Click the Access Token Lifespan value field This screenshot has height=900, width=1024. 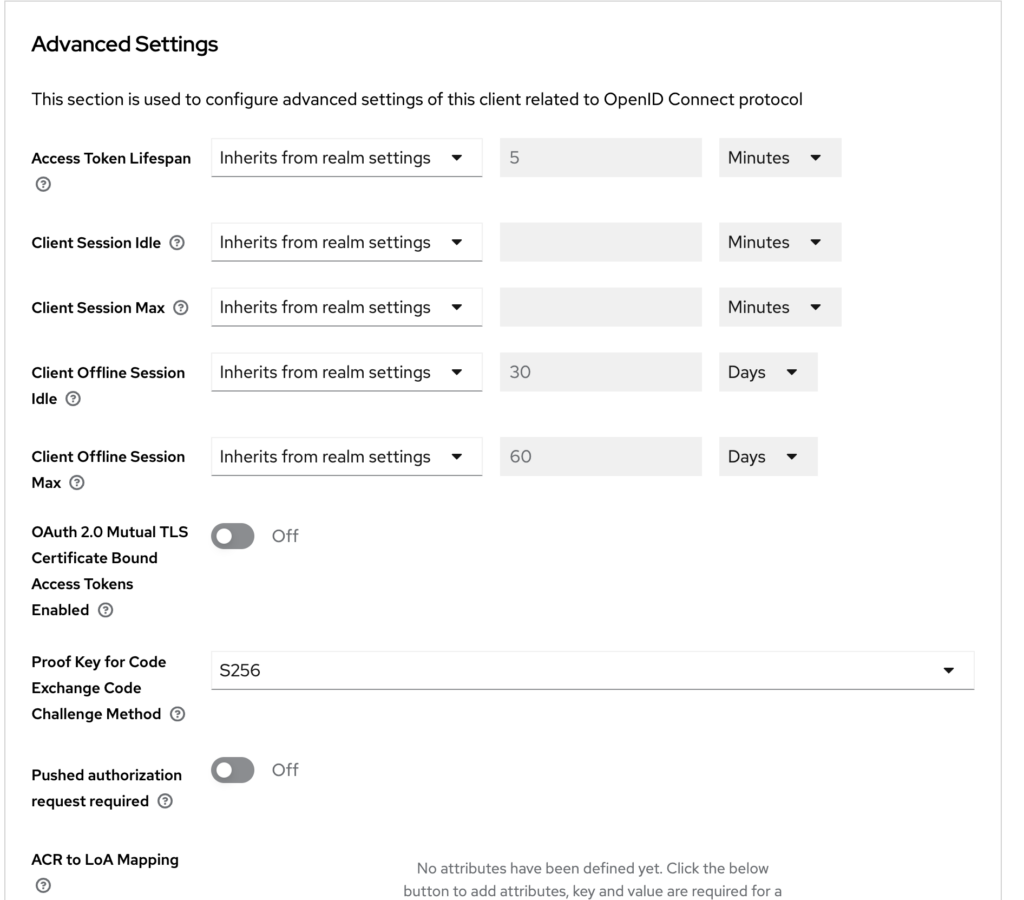click(x=600, y=157)
